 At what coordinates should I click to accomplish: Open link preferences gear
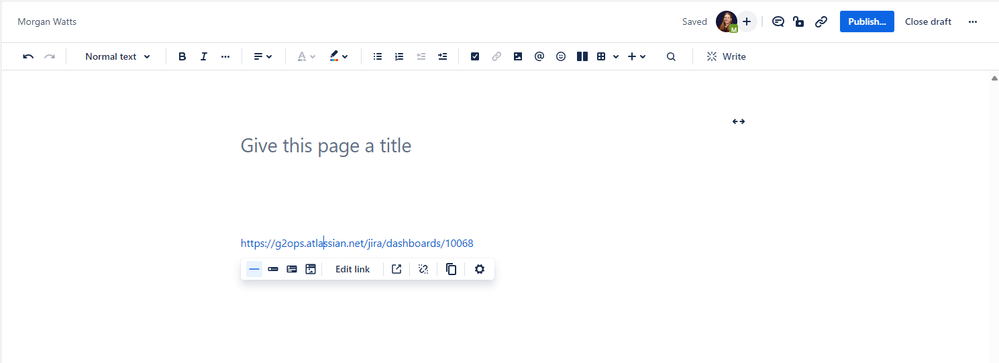pyautogui.click(x=480, y=269)
